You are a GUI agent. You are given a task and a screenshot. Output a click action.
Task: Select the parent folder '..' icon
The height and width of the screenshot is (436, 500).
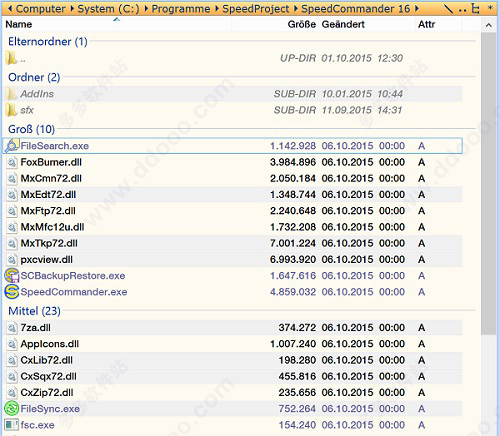(11, 58)
